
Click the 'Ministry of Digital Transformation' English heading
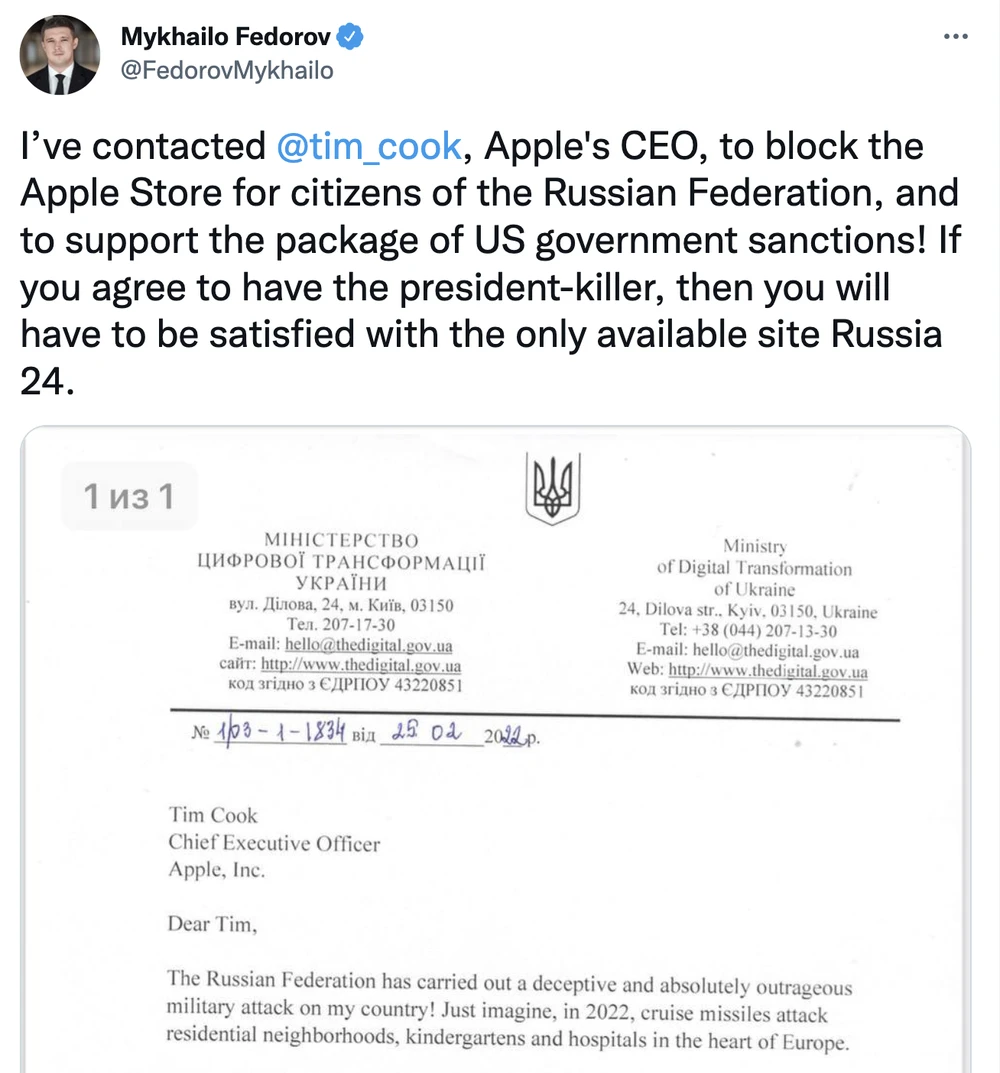click(755, 568)
